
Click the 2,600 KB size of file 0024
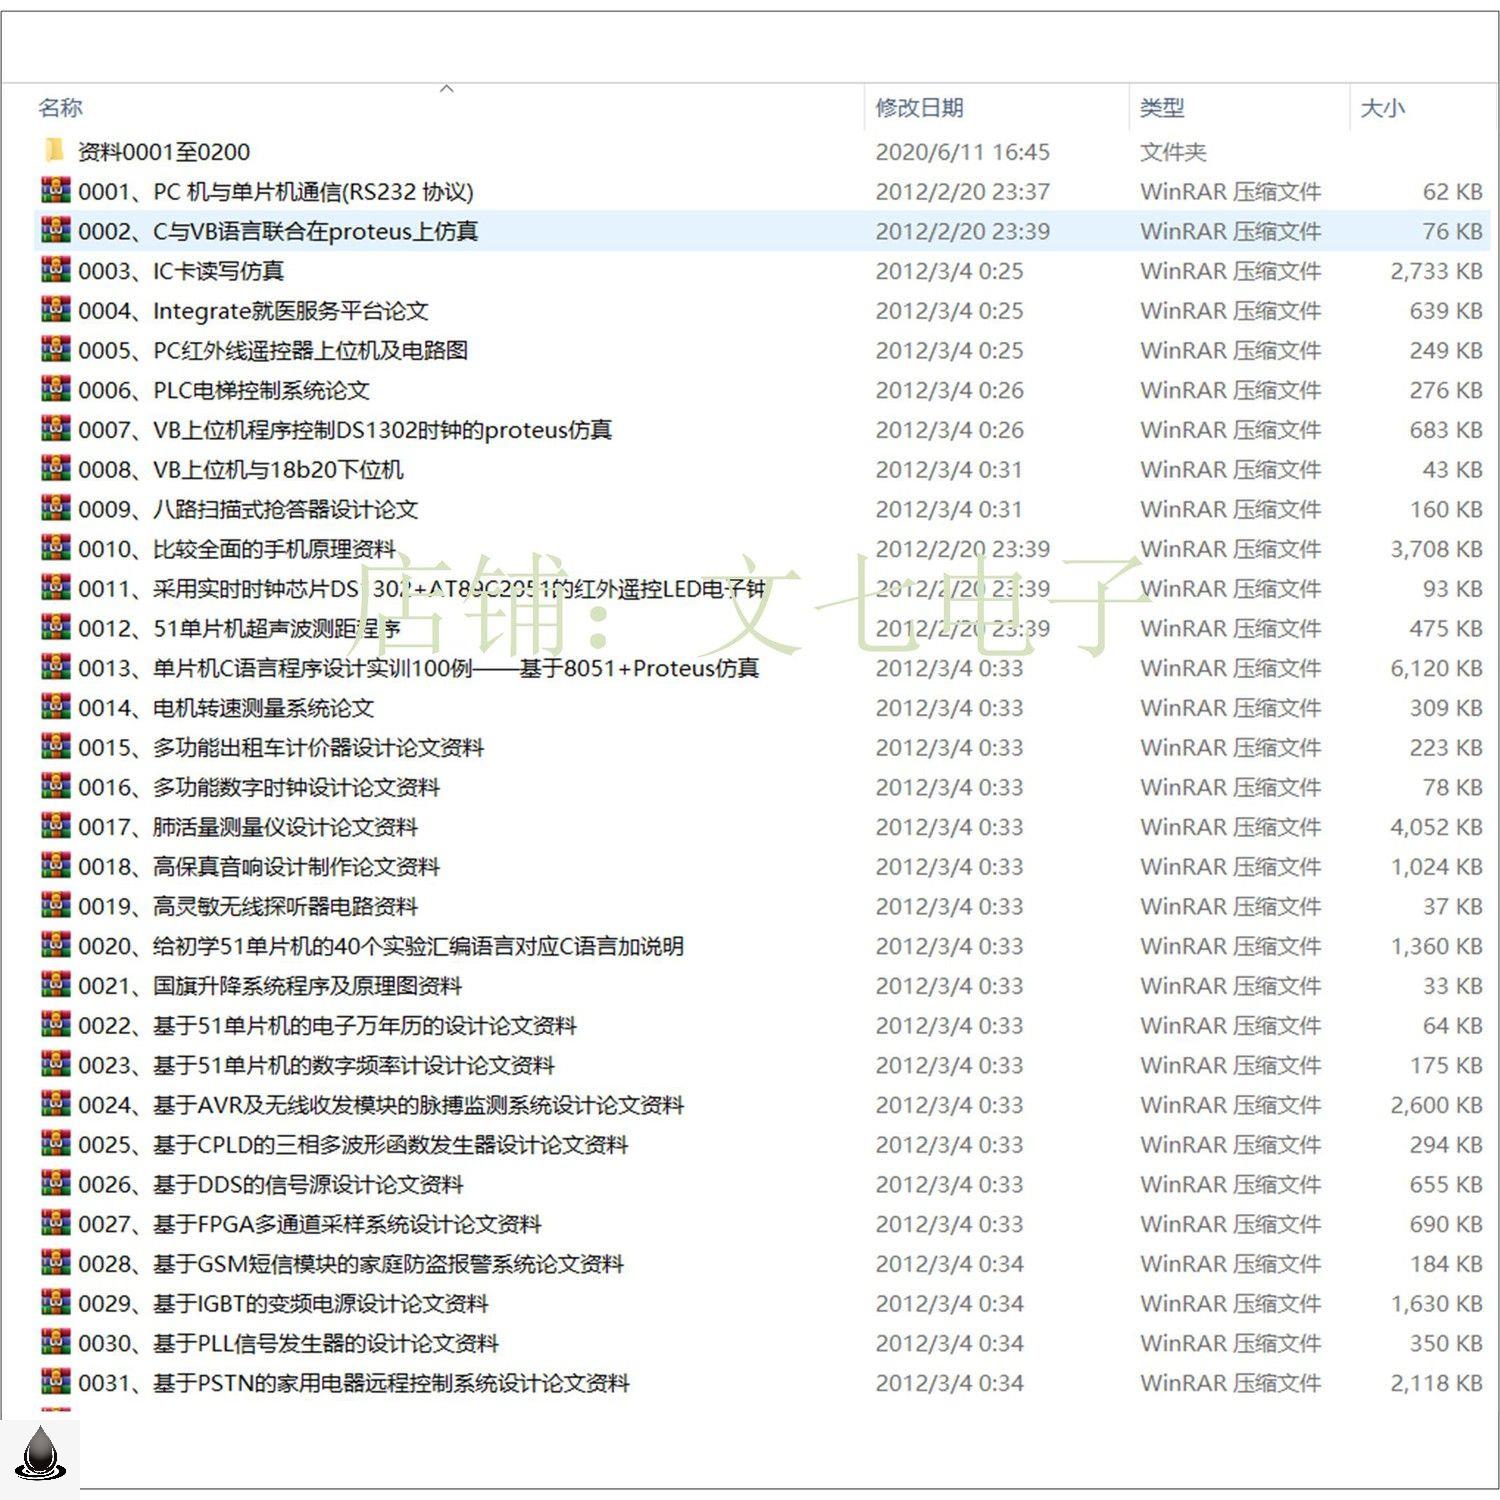click(1436, 1105)
